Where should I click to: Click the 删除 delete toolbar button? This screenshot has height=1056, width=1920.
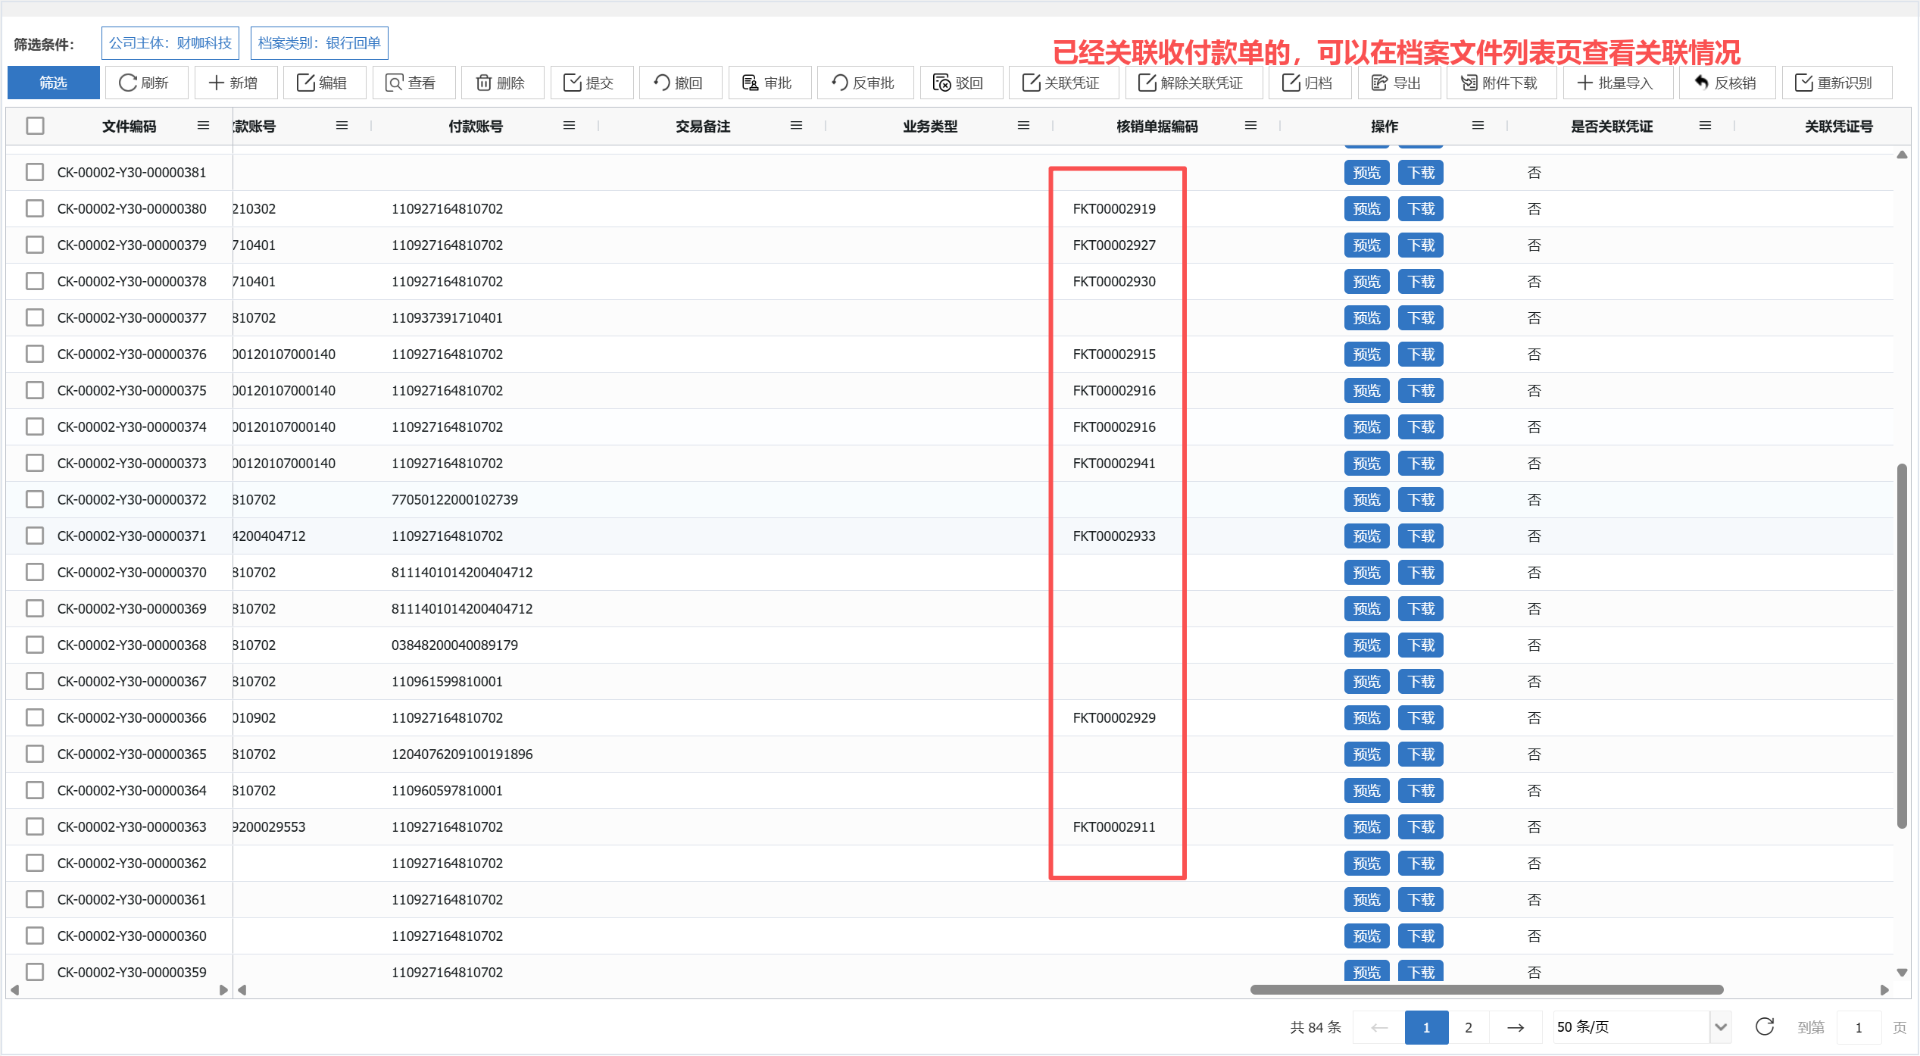pyautogui.click(x=501, y=83)
